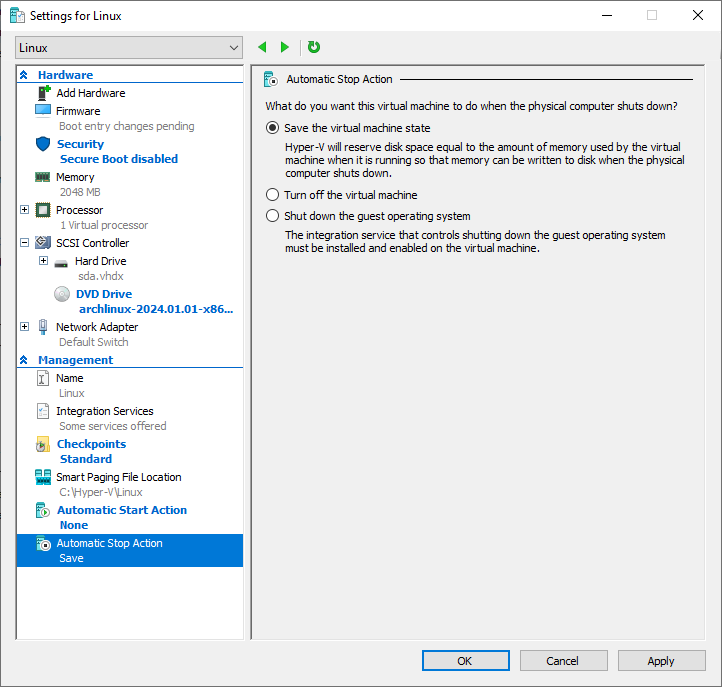This screenshot has width=722, height=687.
Task: Click the Apply button
Action: [661, 661]
